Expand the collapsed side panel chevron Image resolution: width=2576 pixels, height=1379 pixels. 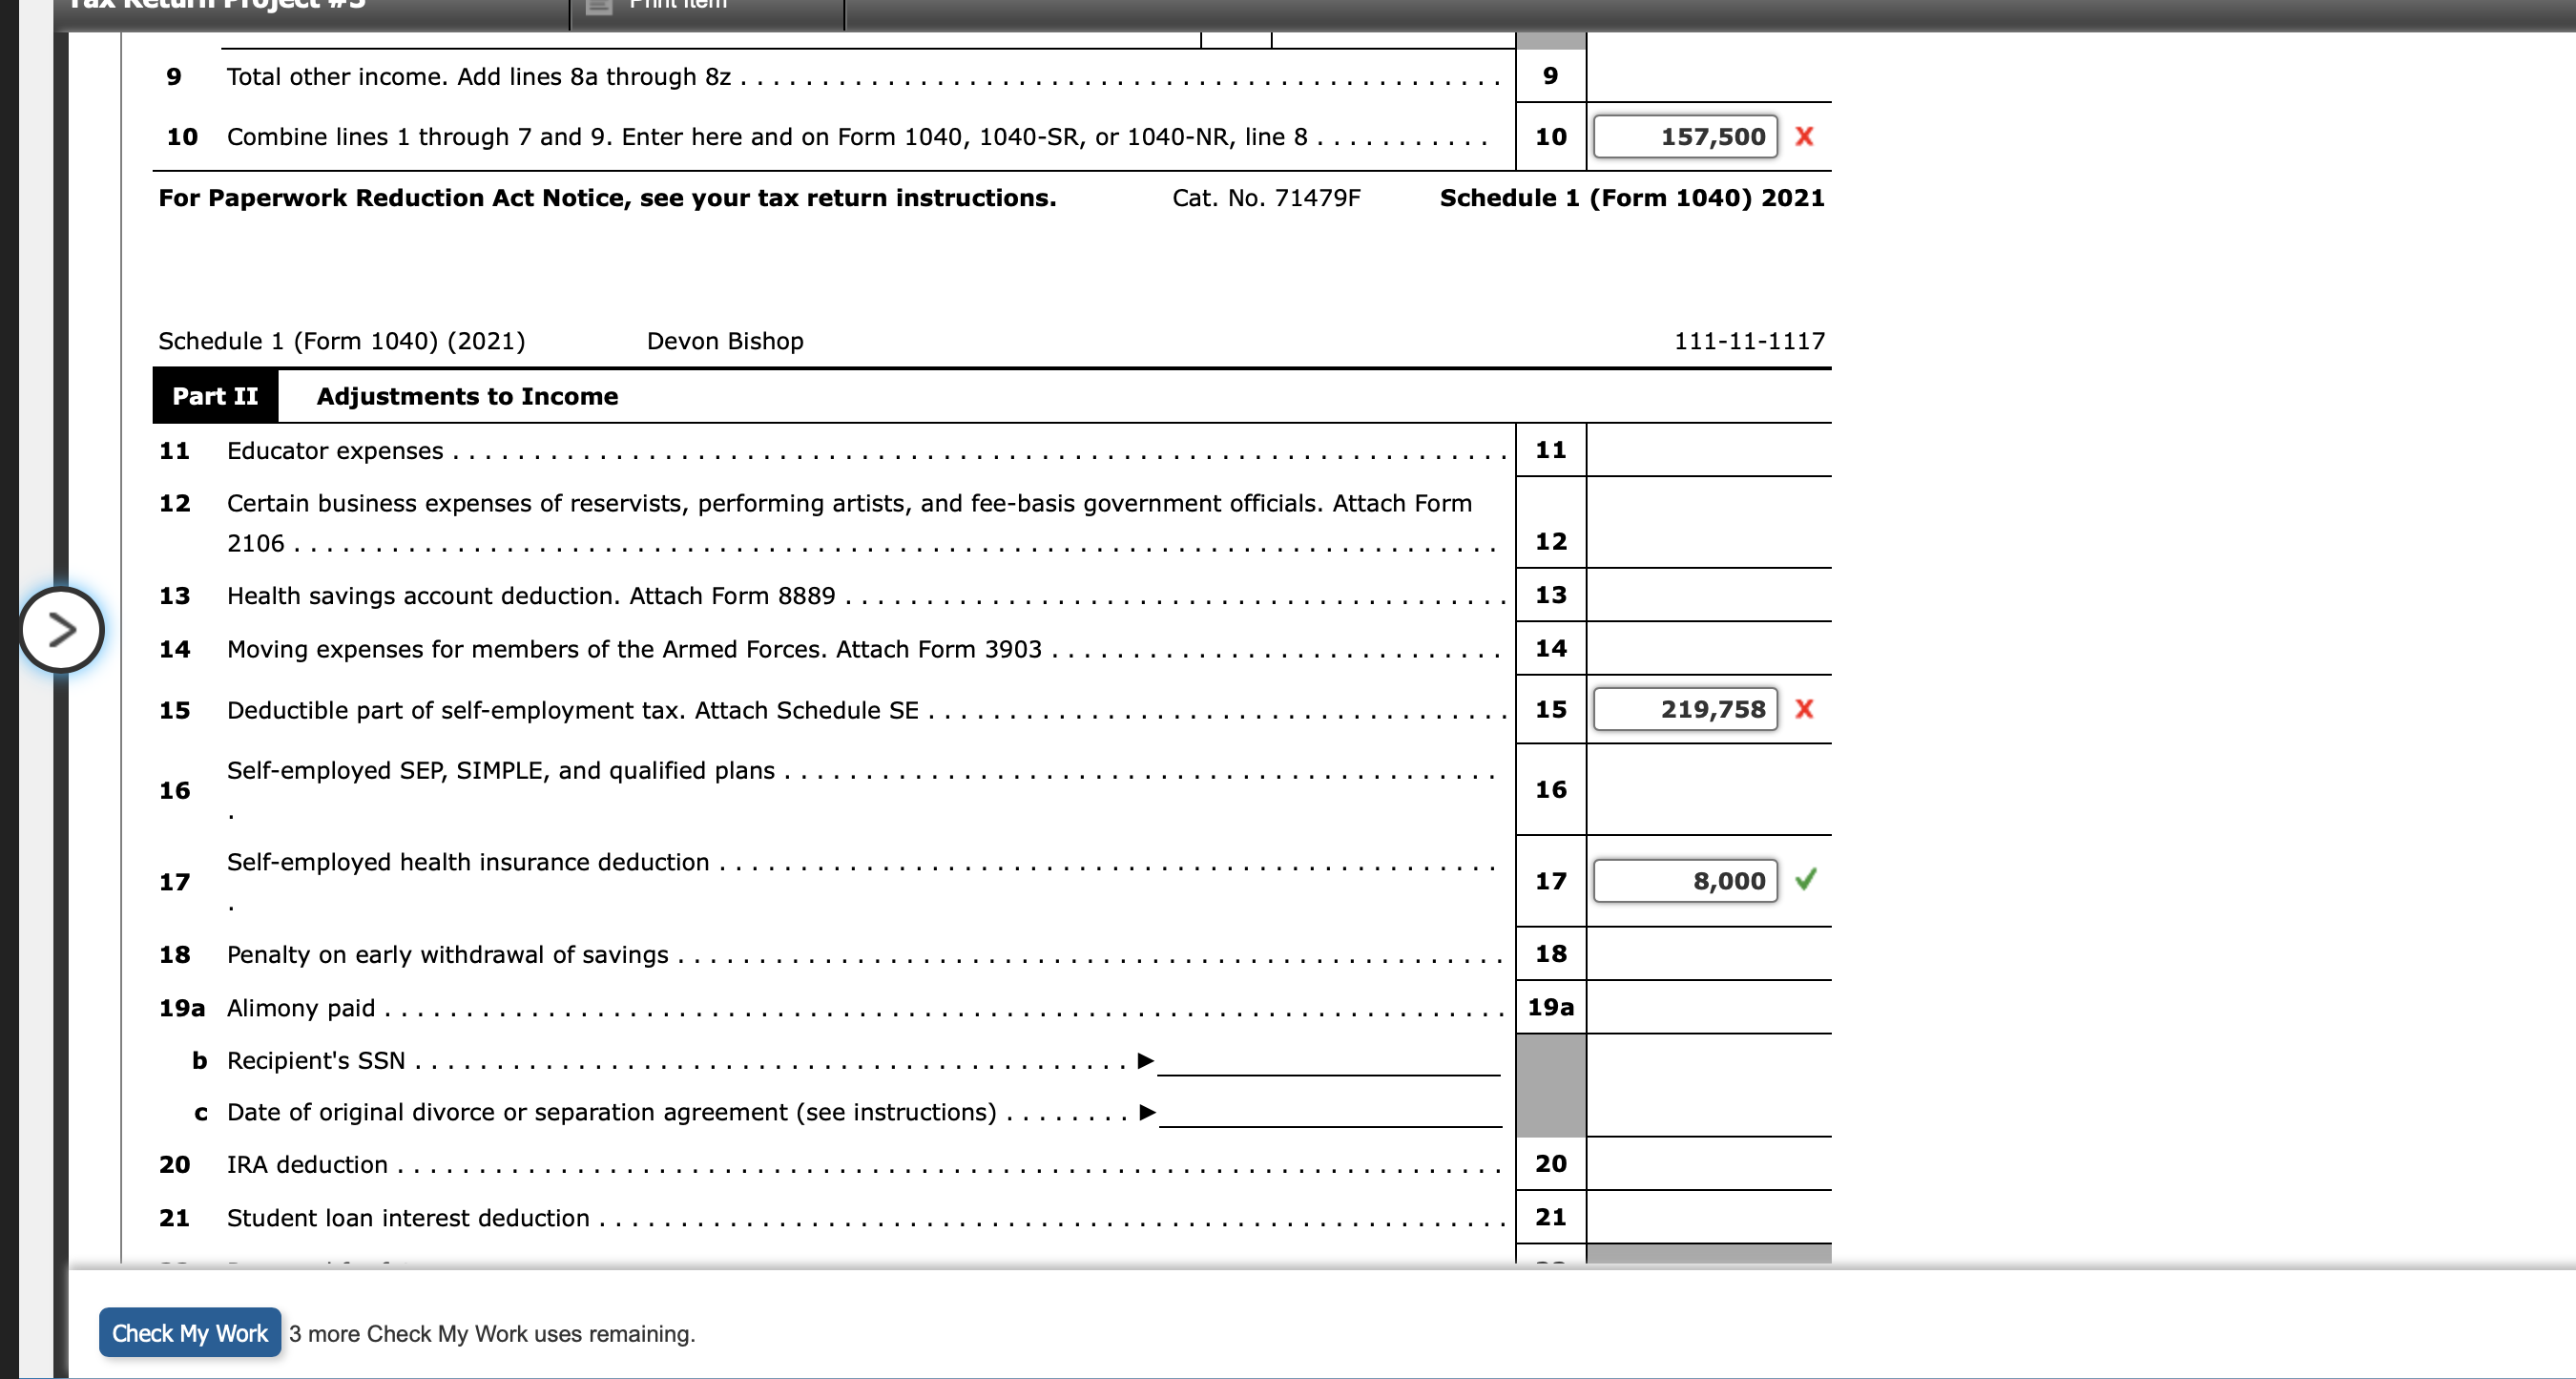coord(62,630)
